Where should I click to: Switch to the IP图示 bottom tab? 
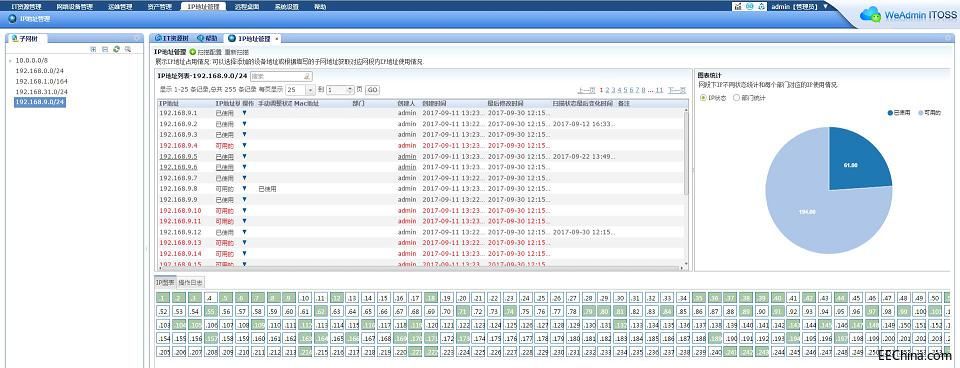point(164,282)
